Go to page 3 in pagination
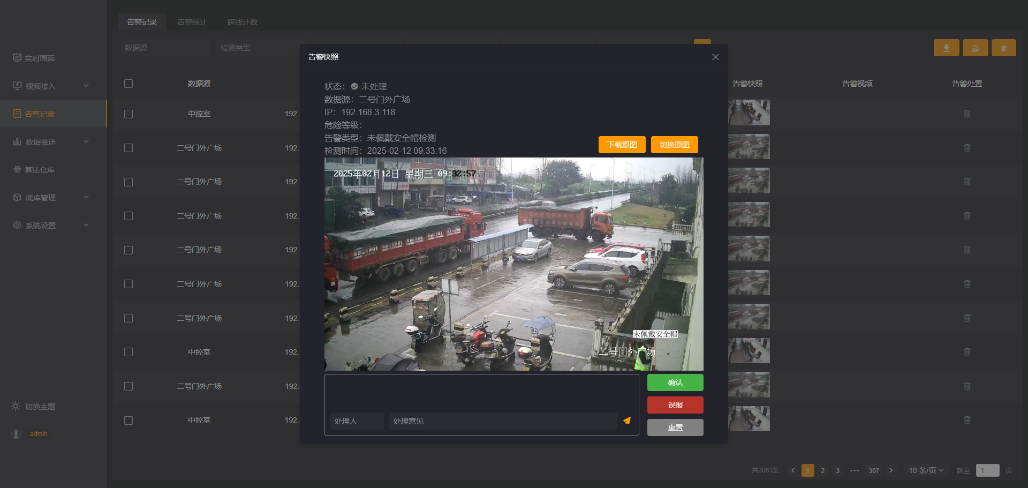This screenshot has width=1028, height=488. tap(837, 470)
